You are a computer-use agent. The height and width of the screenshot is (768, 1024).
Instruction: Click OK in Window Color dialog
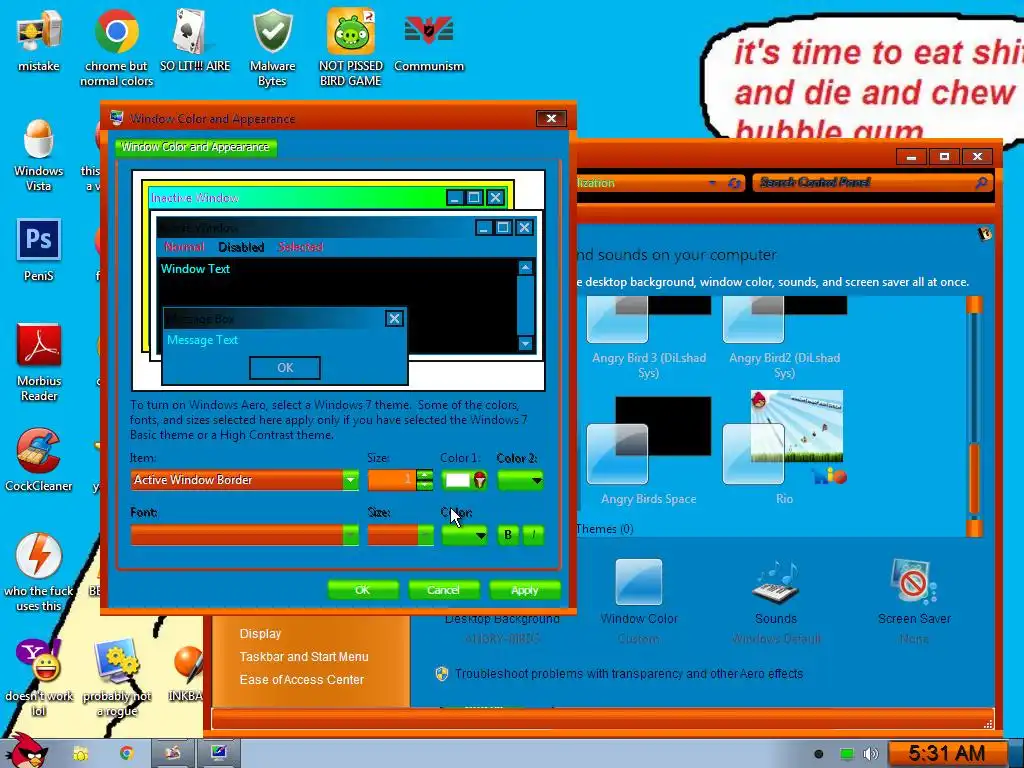coord(362,590)
